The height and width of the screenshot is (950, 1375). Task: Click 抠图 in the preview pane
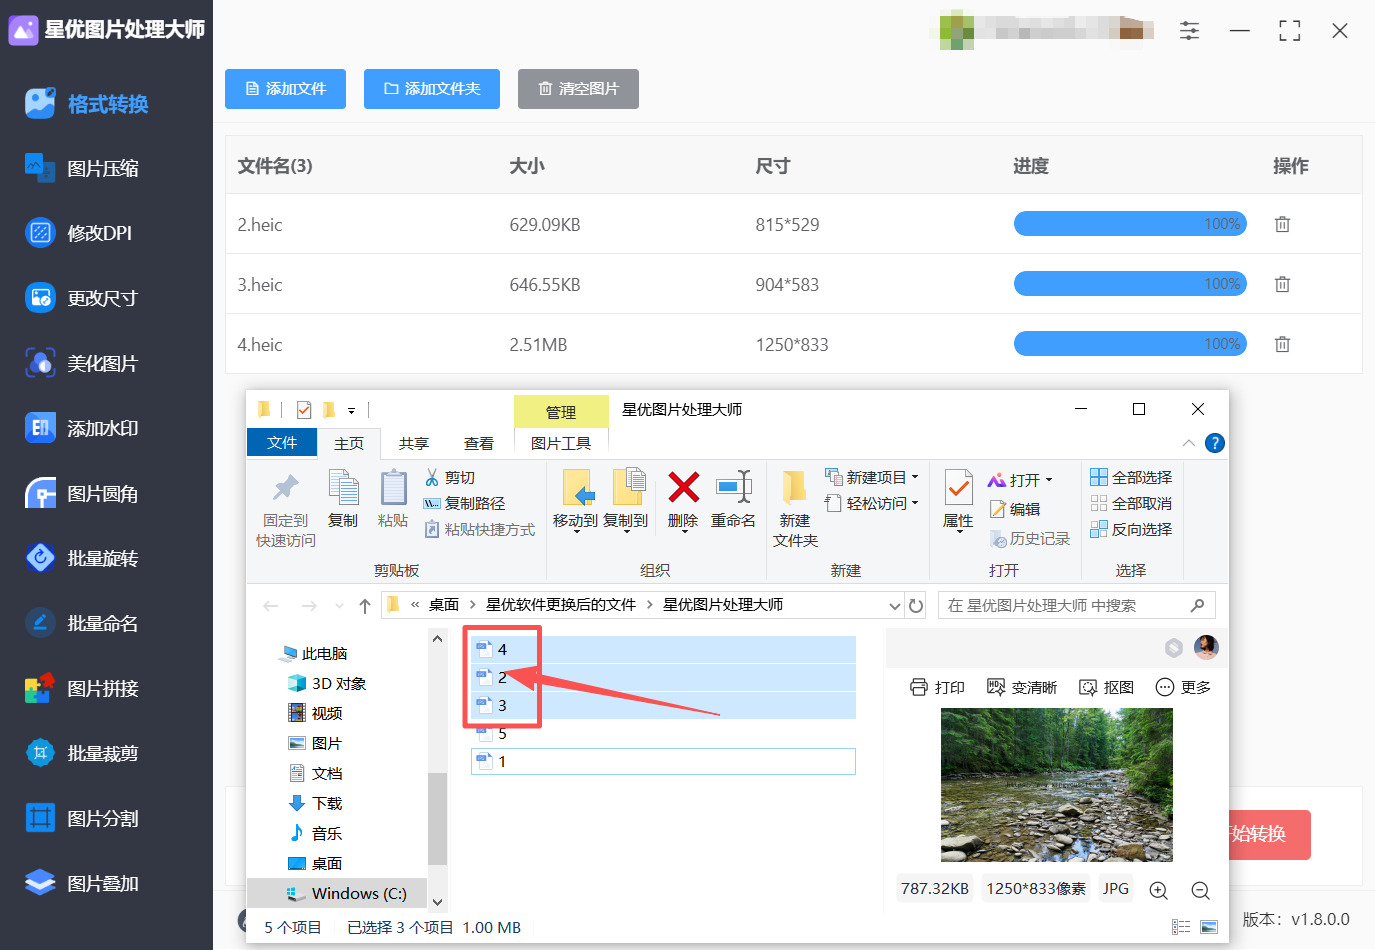coord(1107,687)
